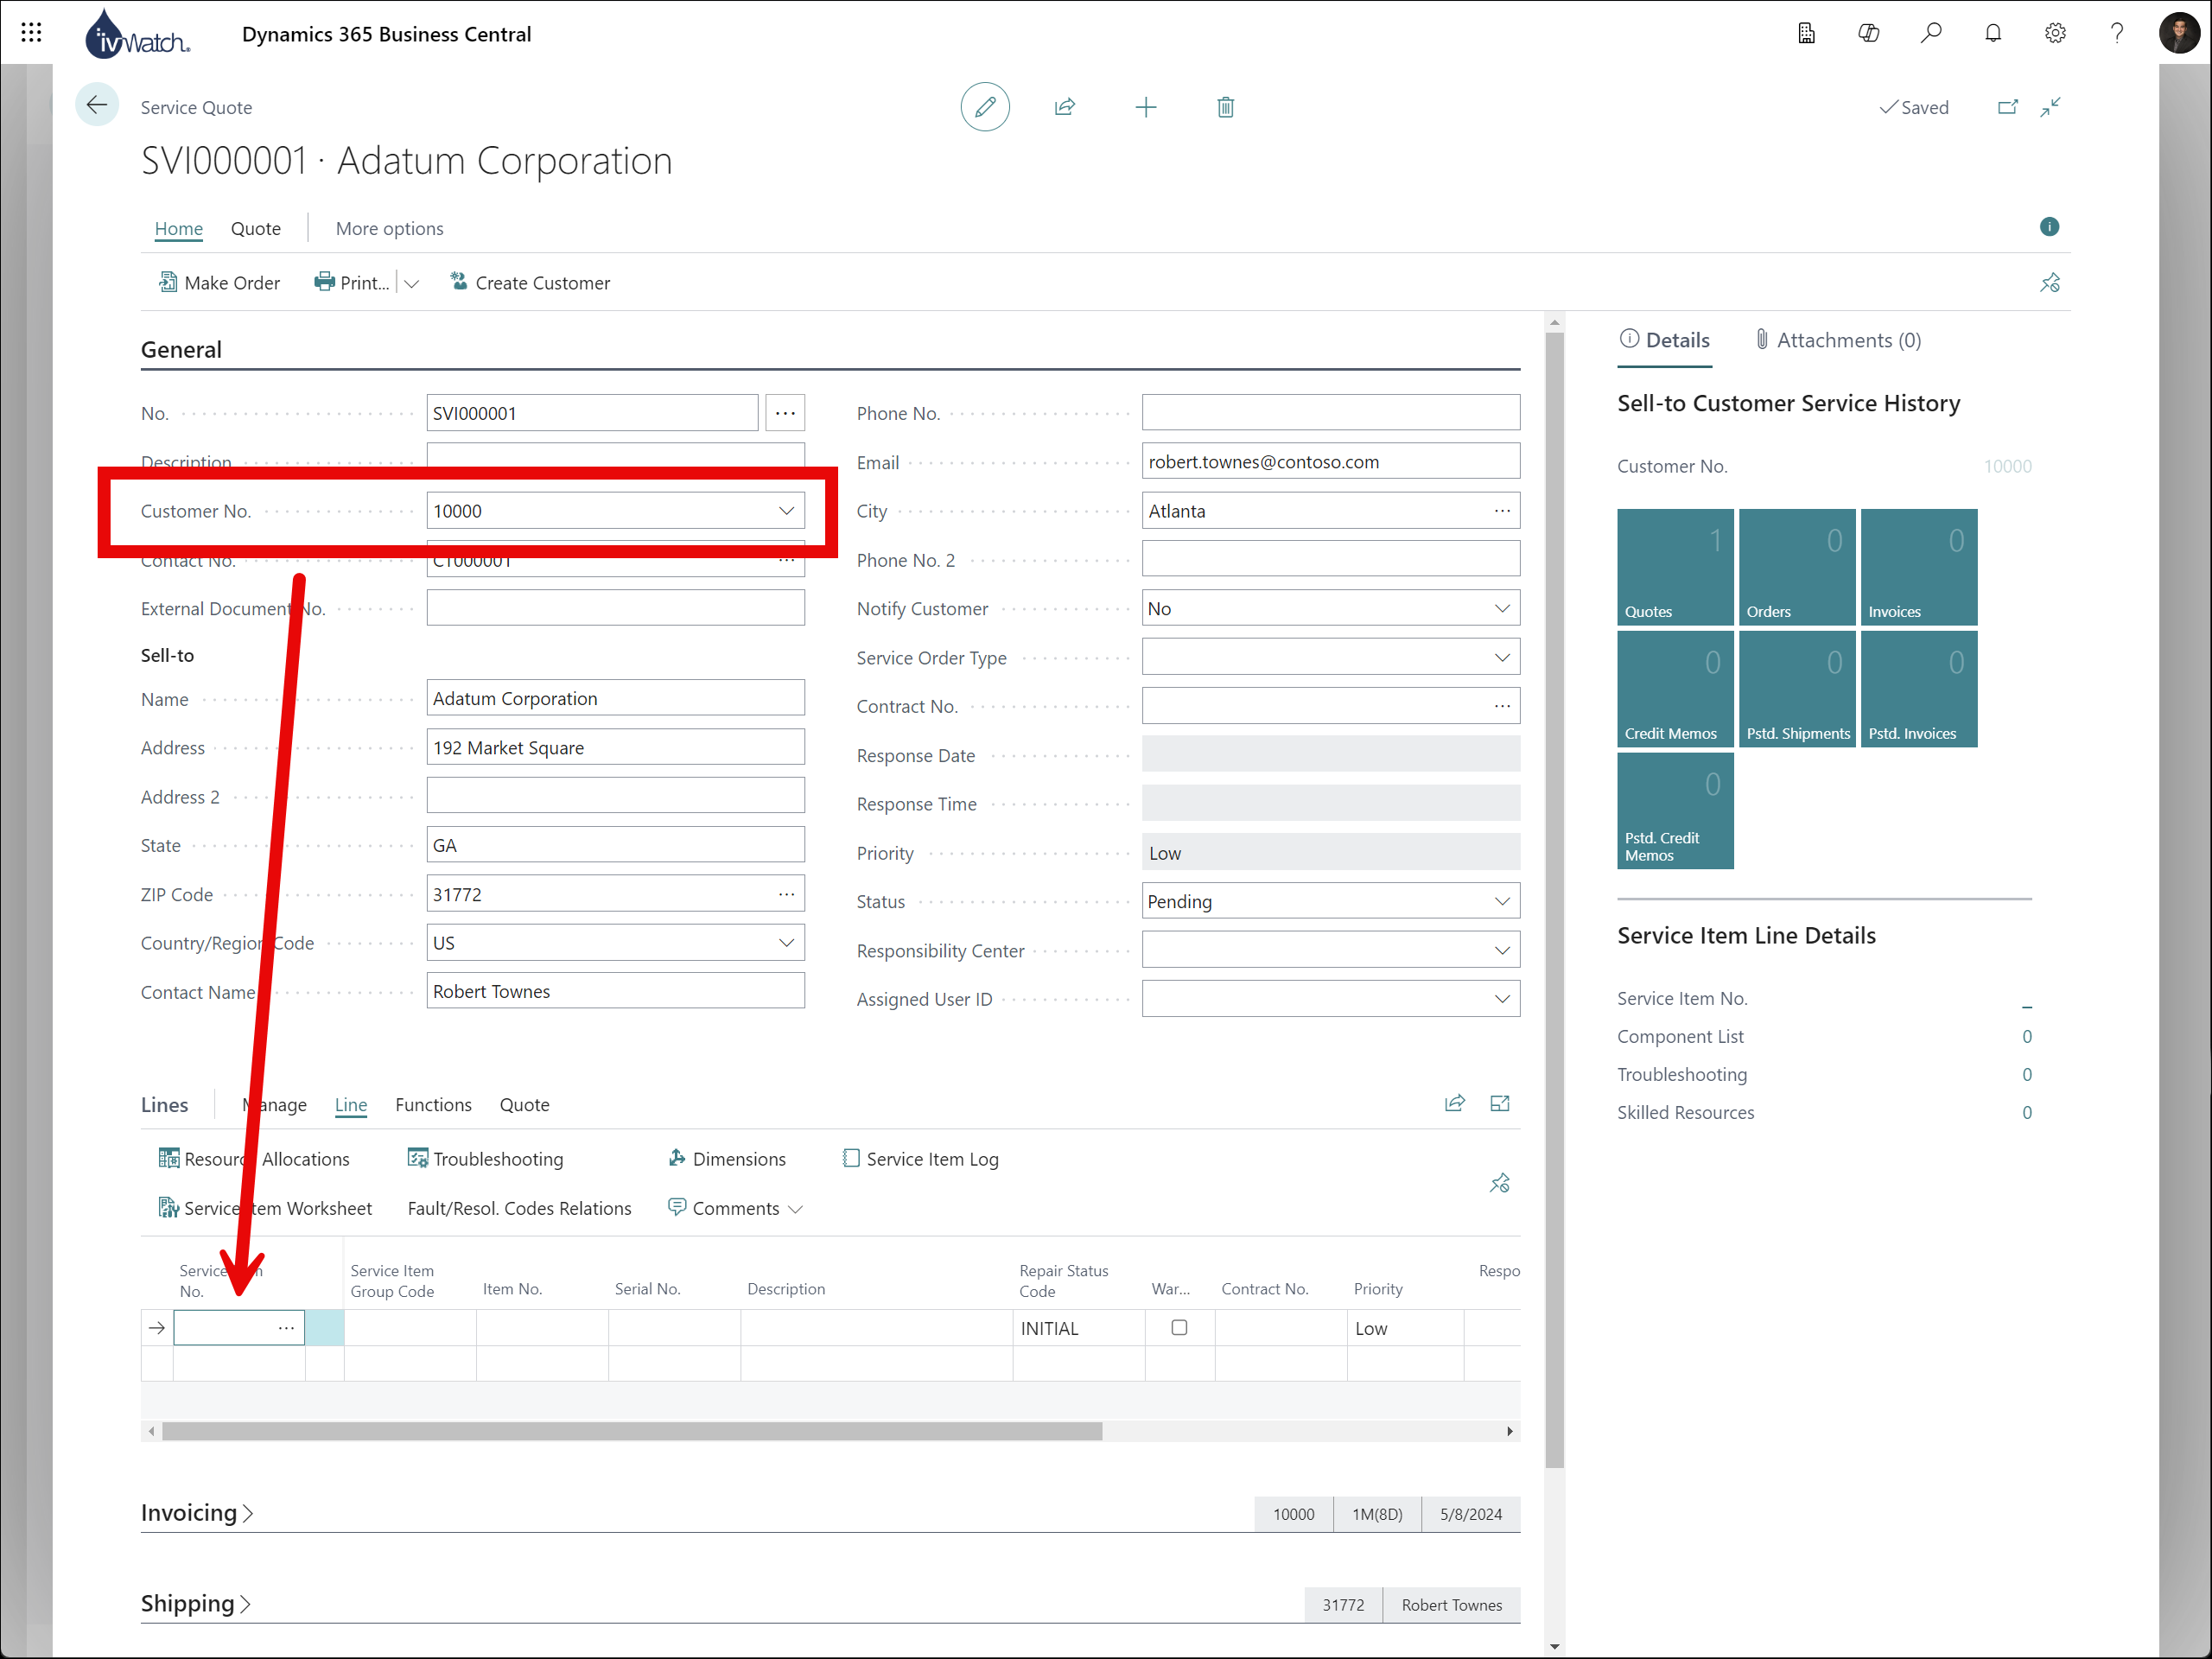
Task: Select the Details factbox tab
Action: pos(1665,340)
